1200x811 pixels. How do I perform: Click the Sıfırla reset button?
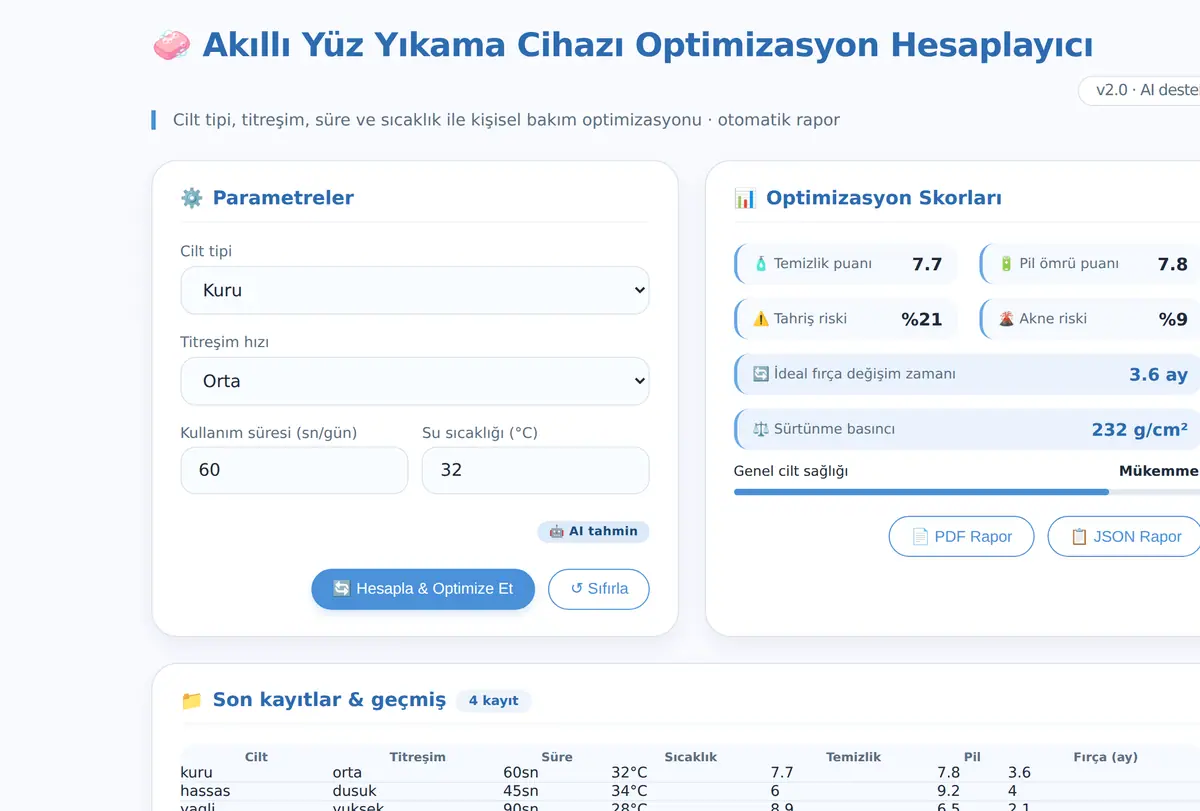click(x=599, y=589)
